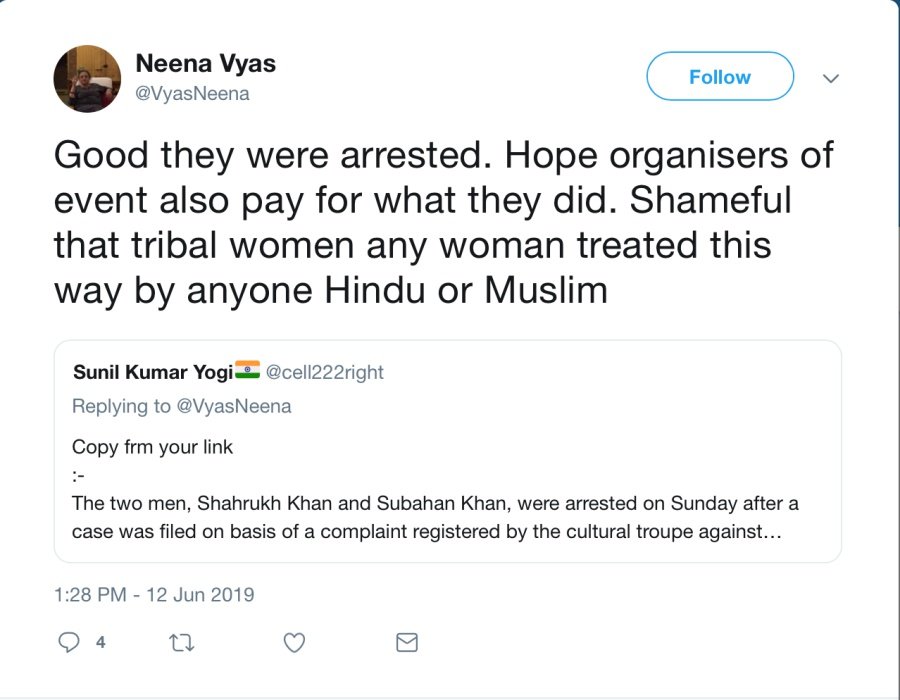Click @VyasNeena in the "Replying to" line
Viewport: 900px width, 700px height.
pos(234,406)
